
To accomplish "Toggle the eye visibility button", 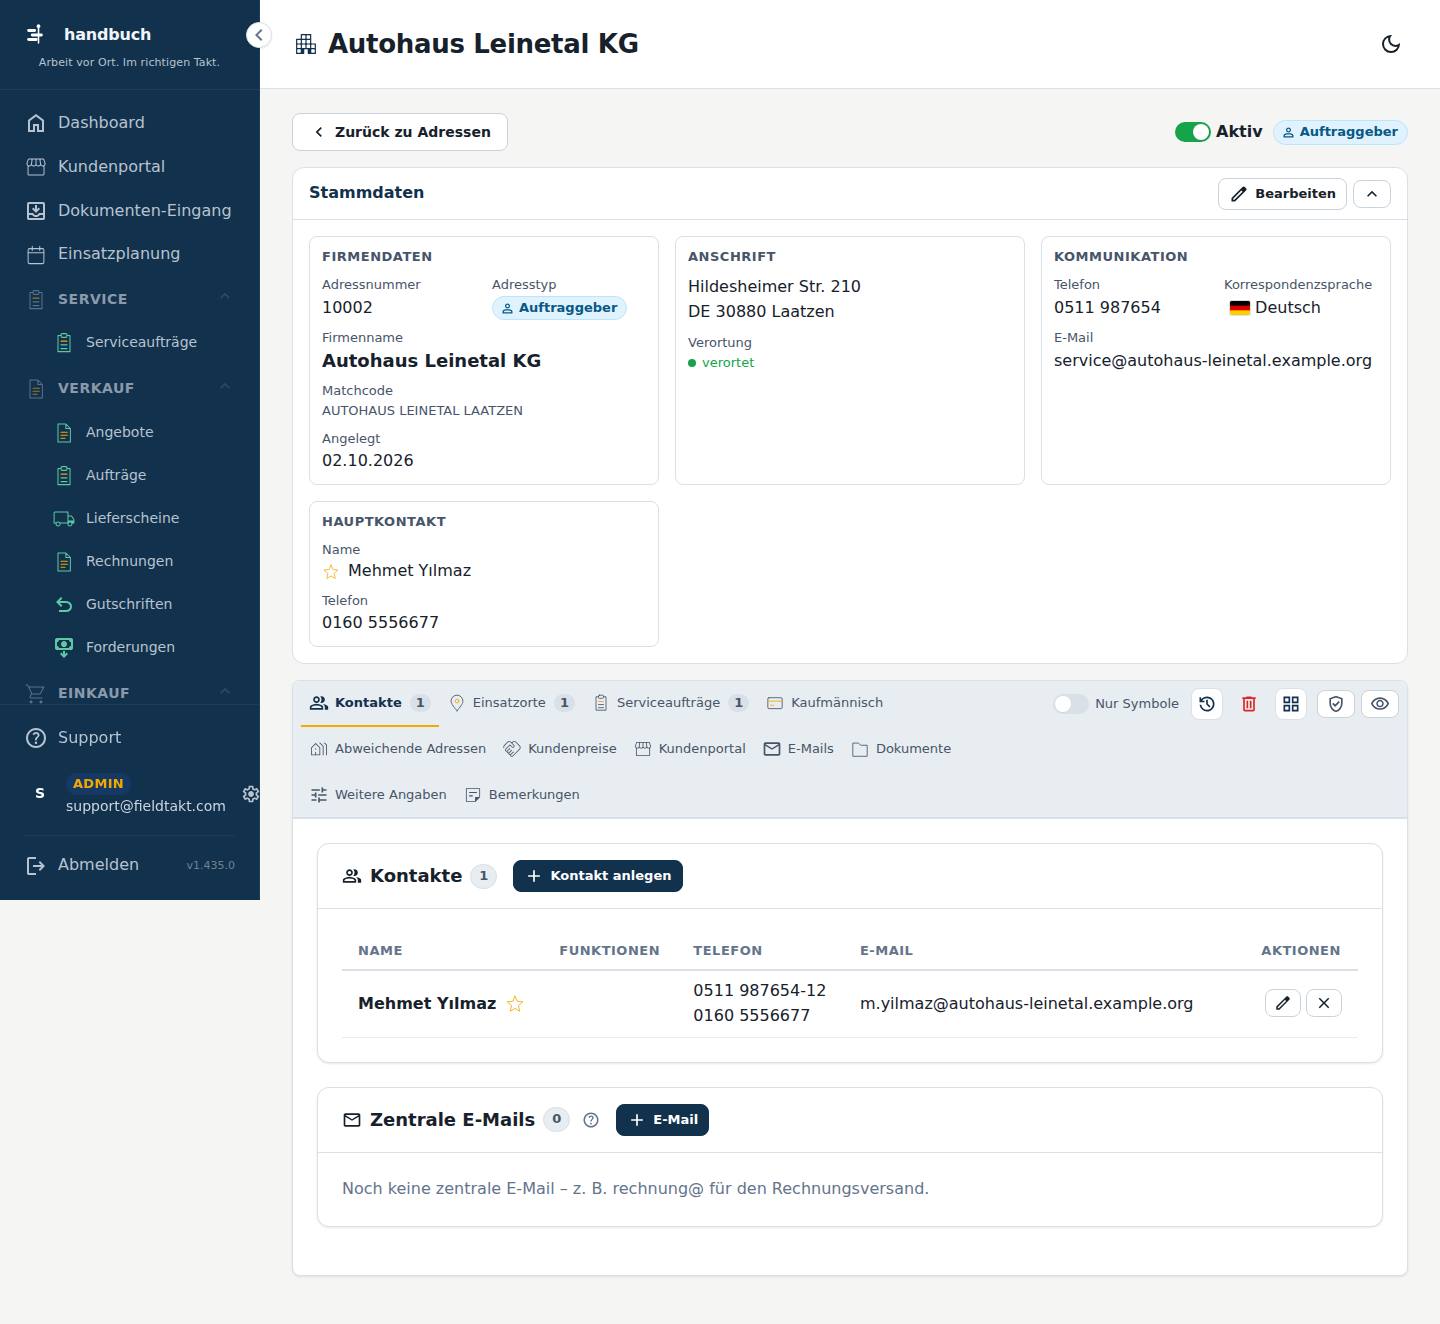I will click(x=1380, y=704).
